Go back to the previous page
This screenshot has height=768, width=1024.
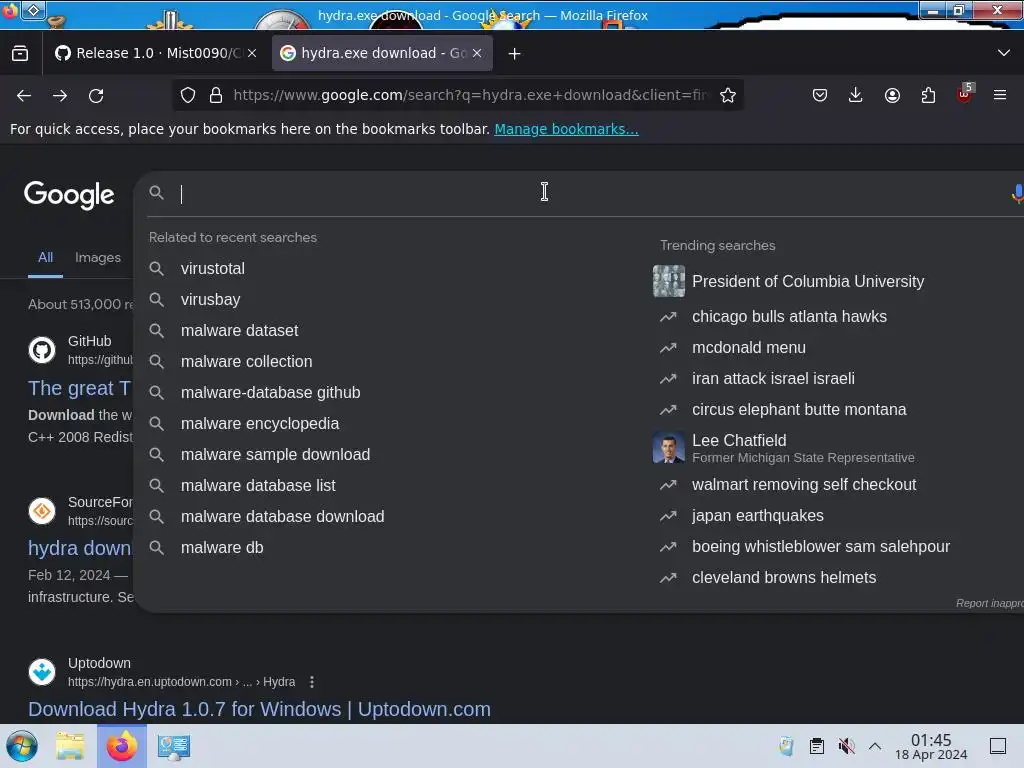tap(24, 95)
